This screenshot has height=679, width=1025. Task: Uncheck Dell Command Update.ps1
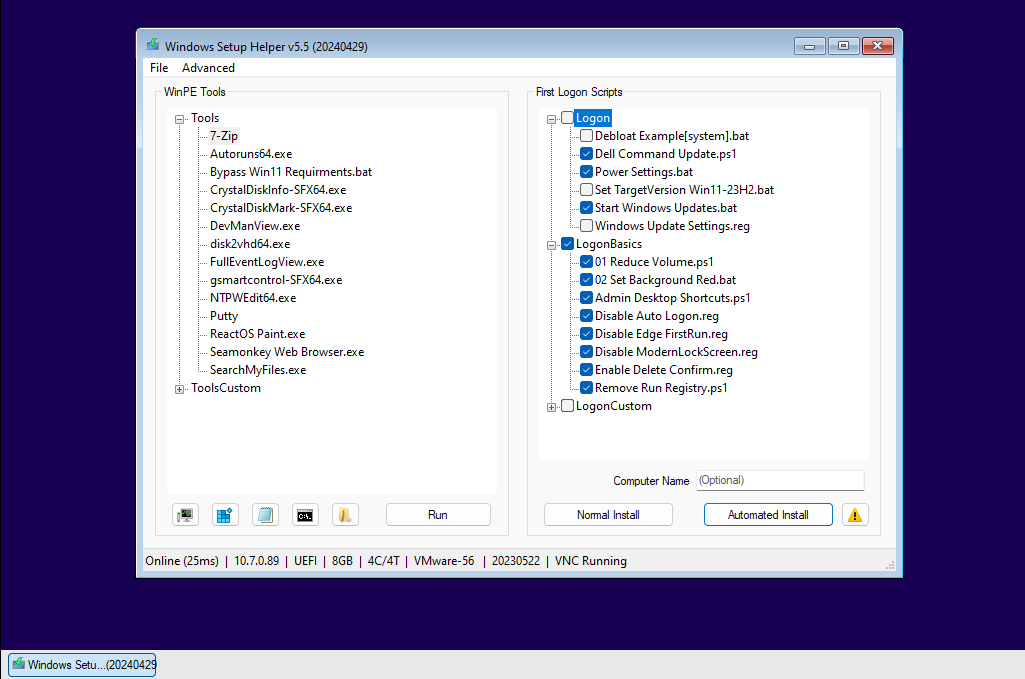(586, 154)
